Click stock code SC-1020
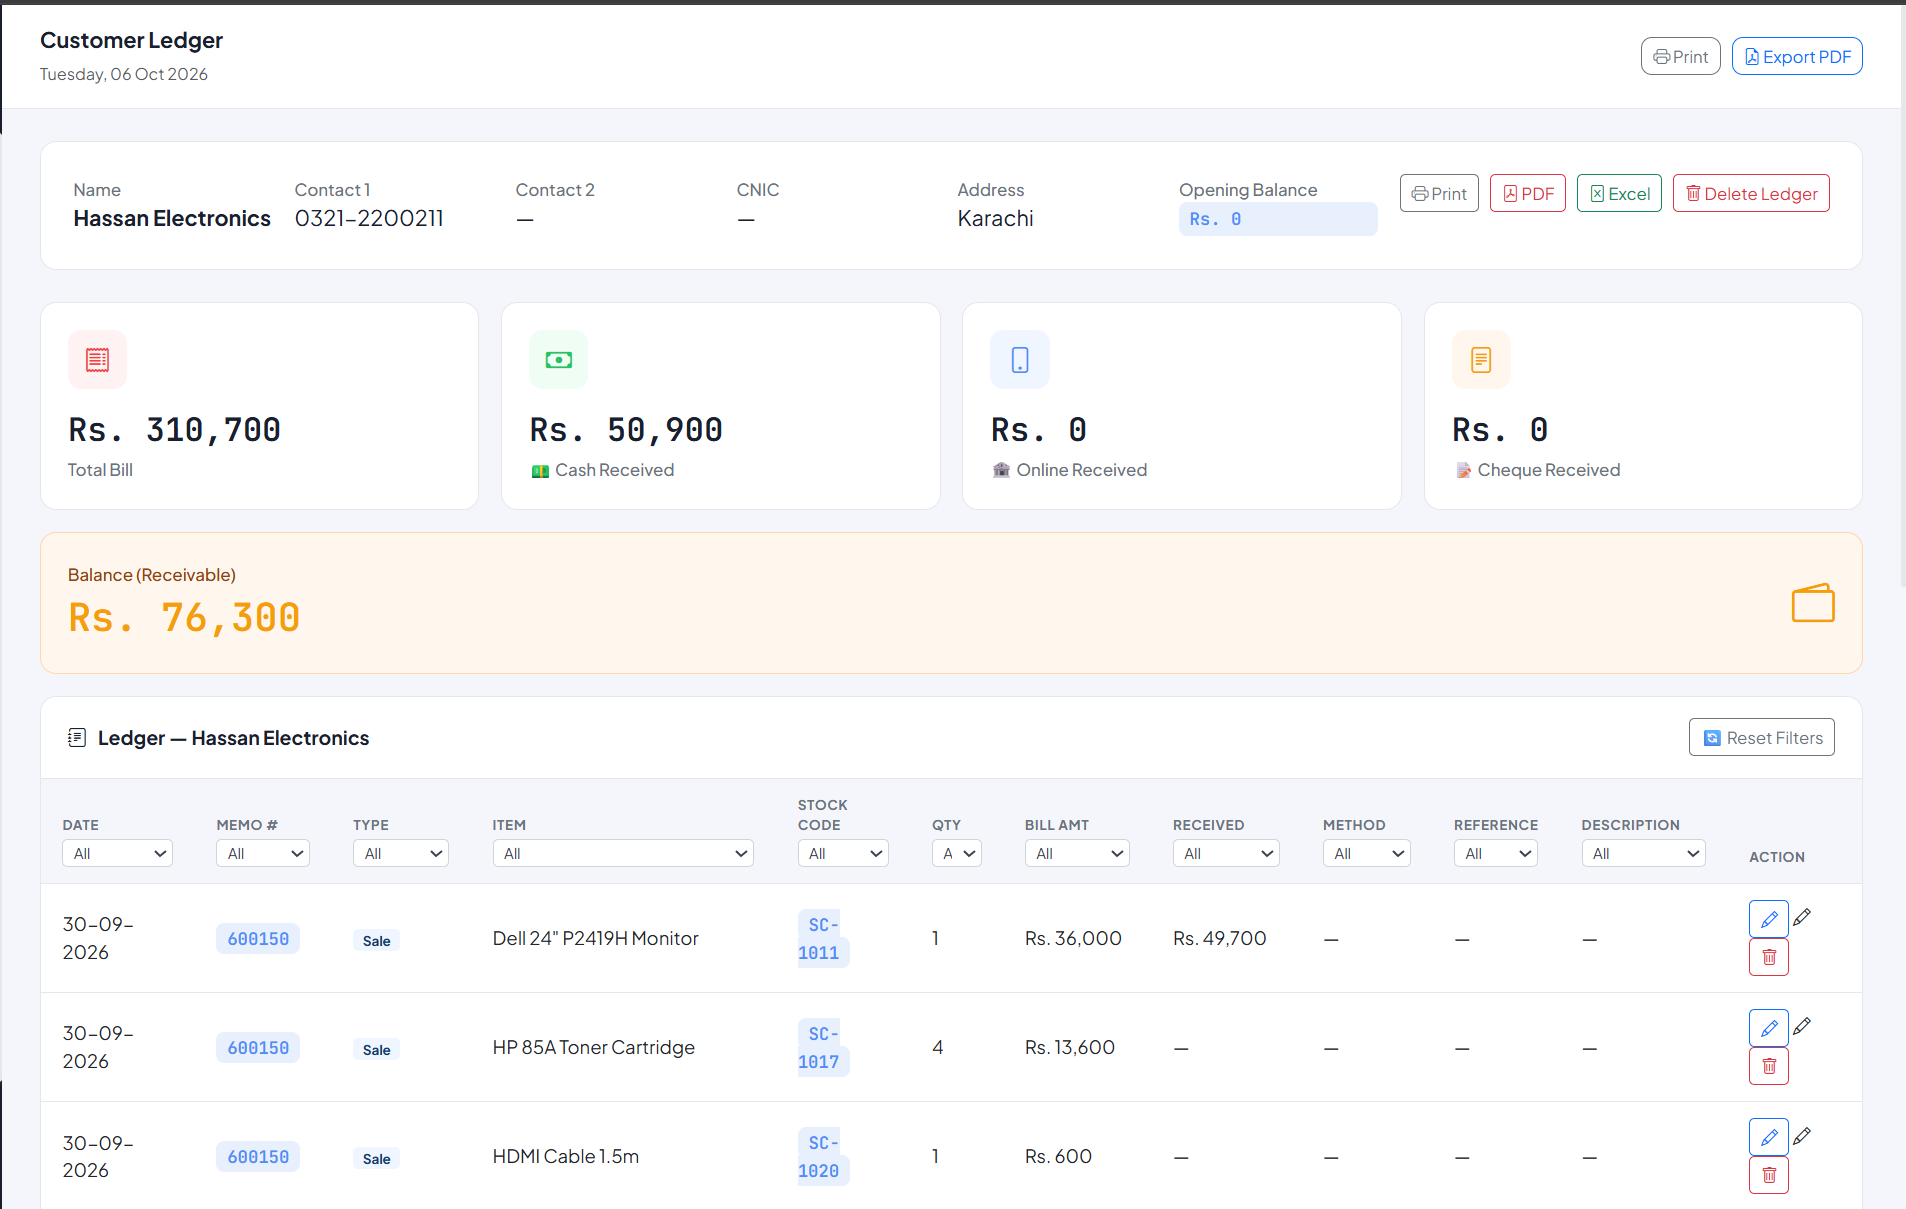The width and height of the screenshot is (1906, 1209). [x=823, y=1156]
